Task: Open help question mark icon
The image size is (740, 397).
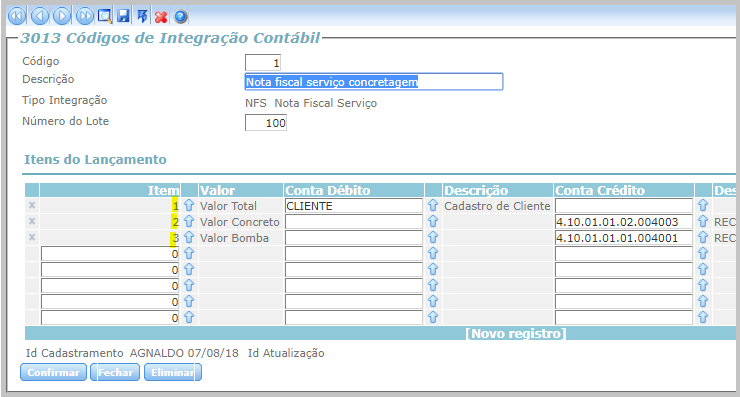Action: tap(180, 17)
